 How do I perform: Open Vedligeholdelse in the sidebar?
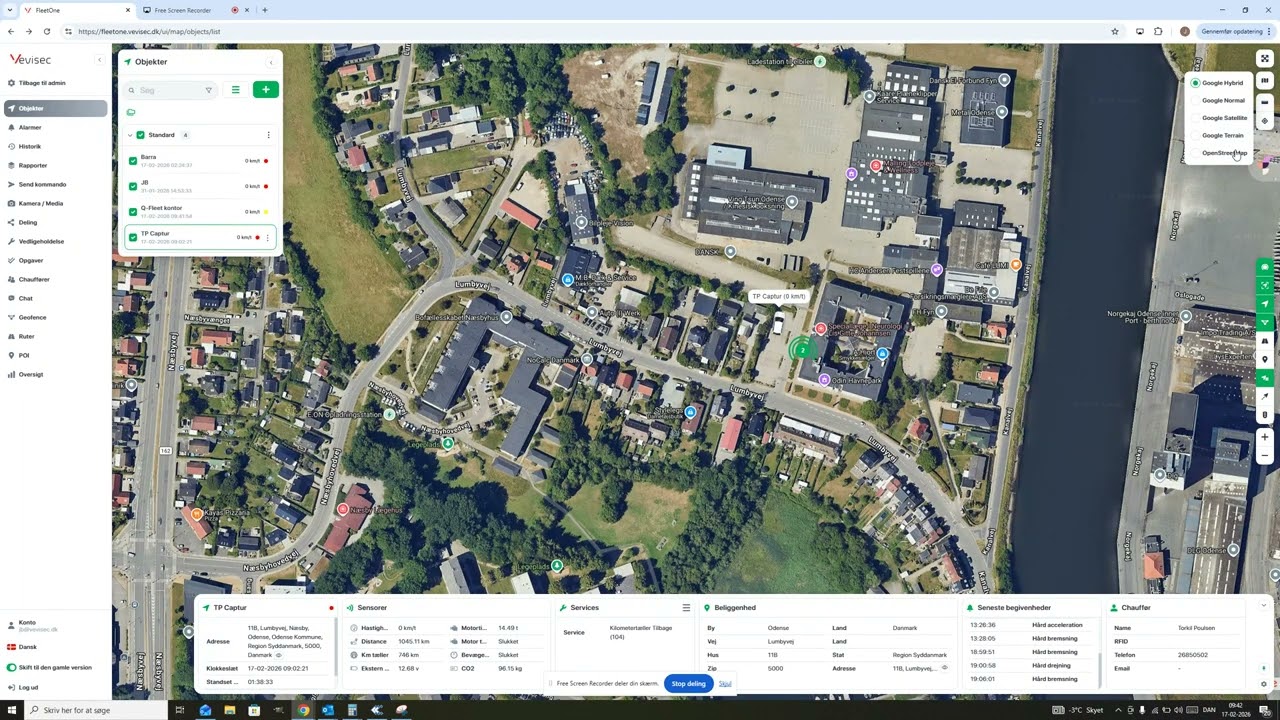56,241
